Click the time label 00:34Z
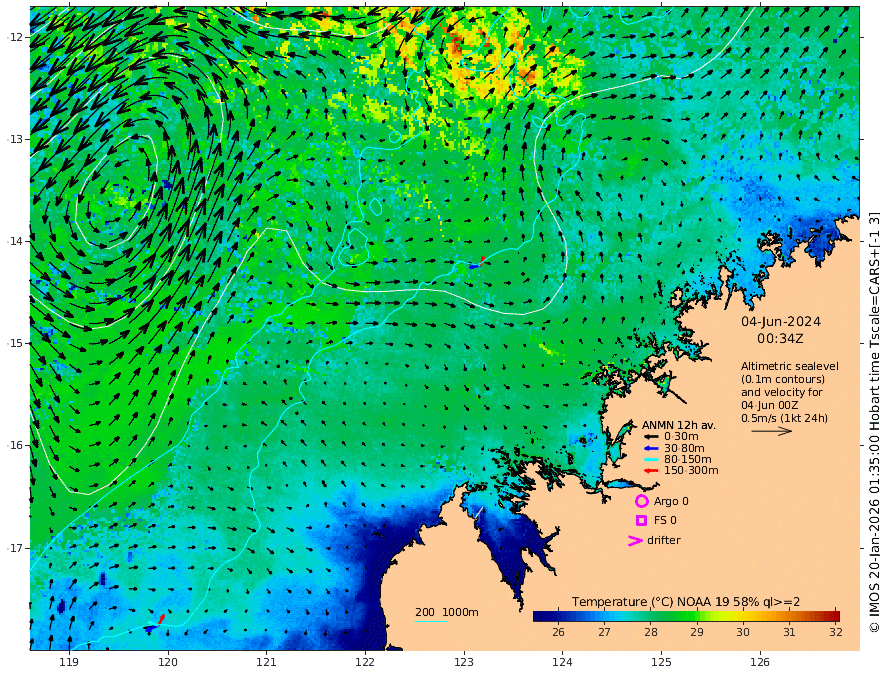Image resolution: width=880 pixels, height=680 pixels. tap(780, 339)
